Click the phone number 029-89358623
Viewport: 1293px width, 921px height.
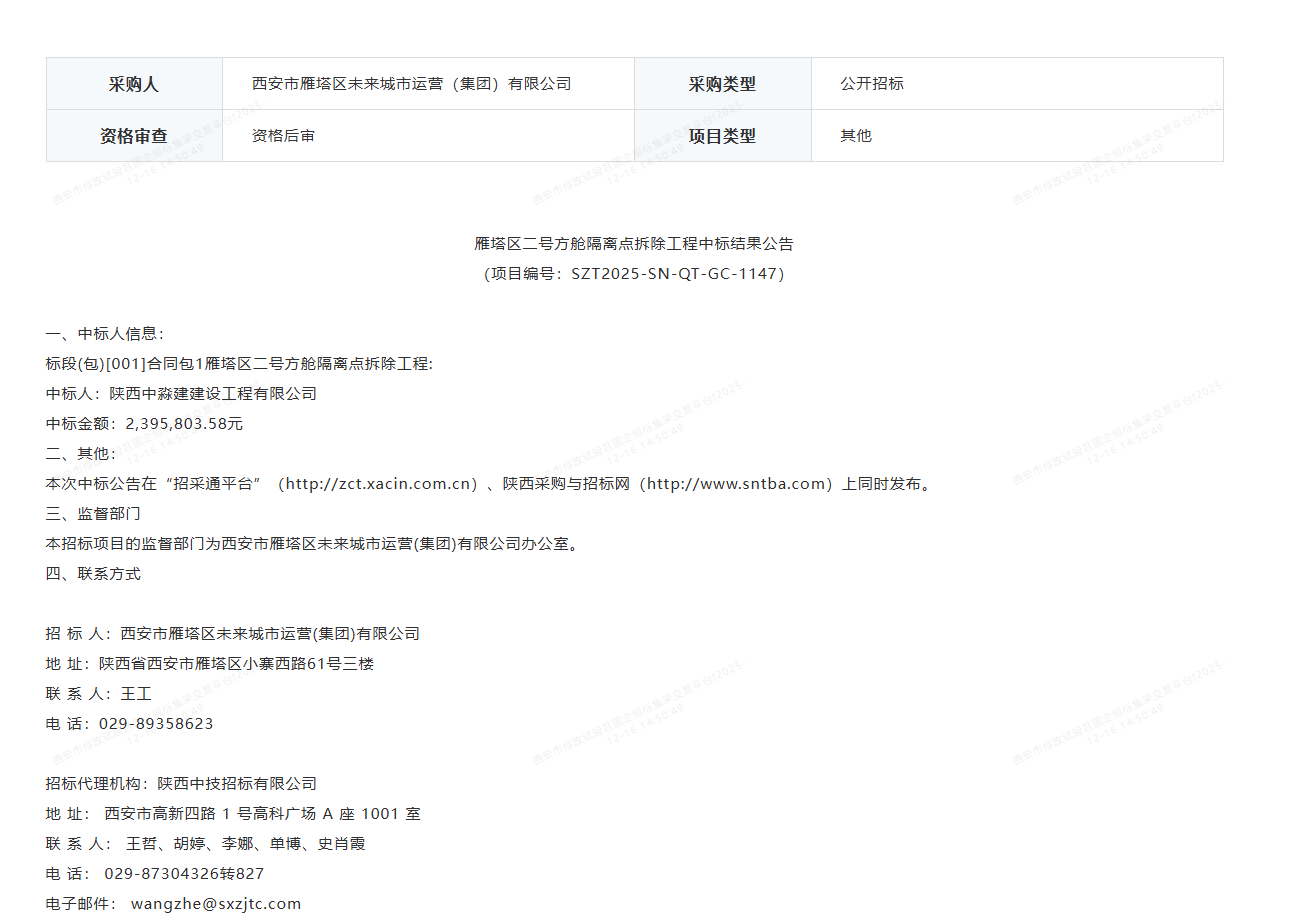(156, 724)
